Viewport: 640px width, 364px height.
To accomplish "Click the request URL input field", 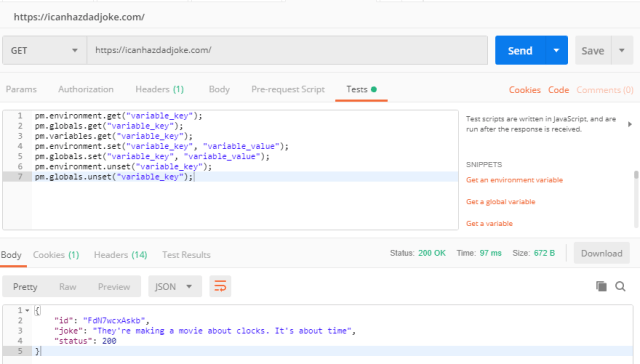I will (287, 50).
